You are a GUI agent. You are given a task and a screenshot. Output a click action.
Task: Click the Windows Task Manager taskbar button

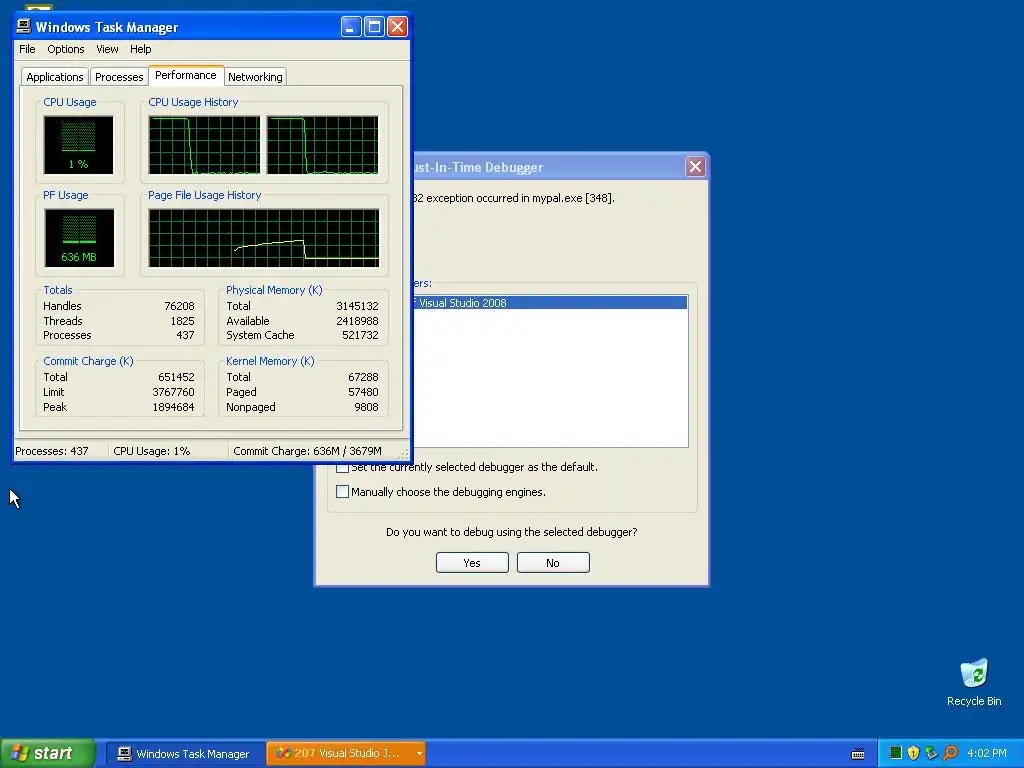tap(185, 754)
